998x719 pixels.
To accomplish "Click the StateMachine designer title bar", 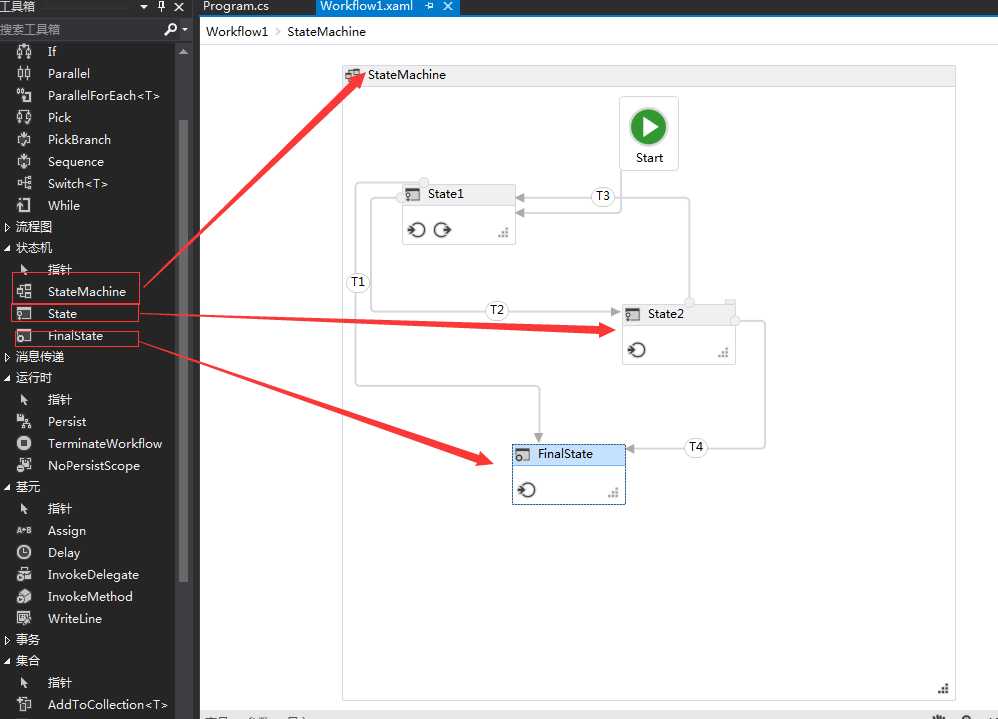I will tap(649, 75).
